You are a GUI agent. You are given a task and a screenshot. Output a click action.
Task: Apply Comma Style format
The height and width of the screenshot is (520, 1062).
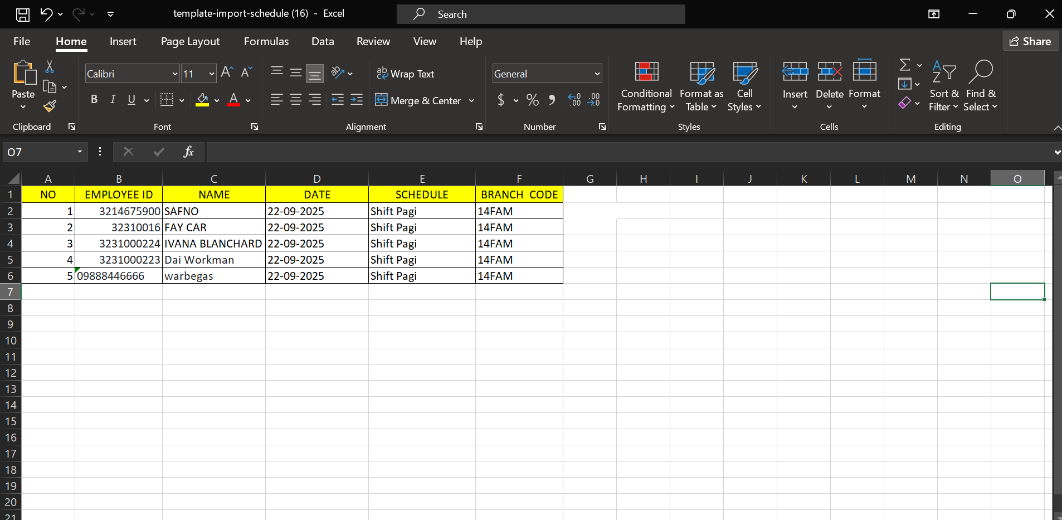[551, 100]
